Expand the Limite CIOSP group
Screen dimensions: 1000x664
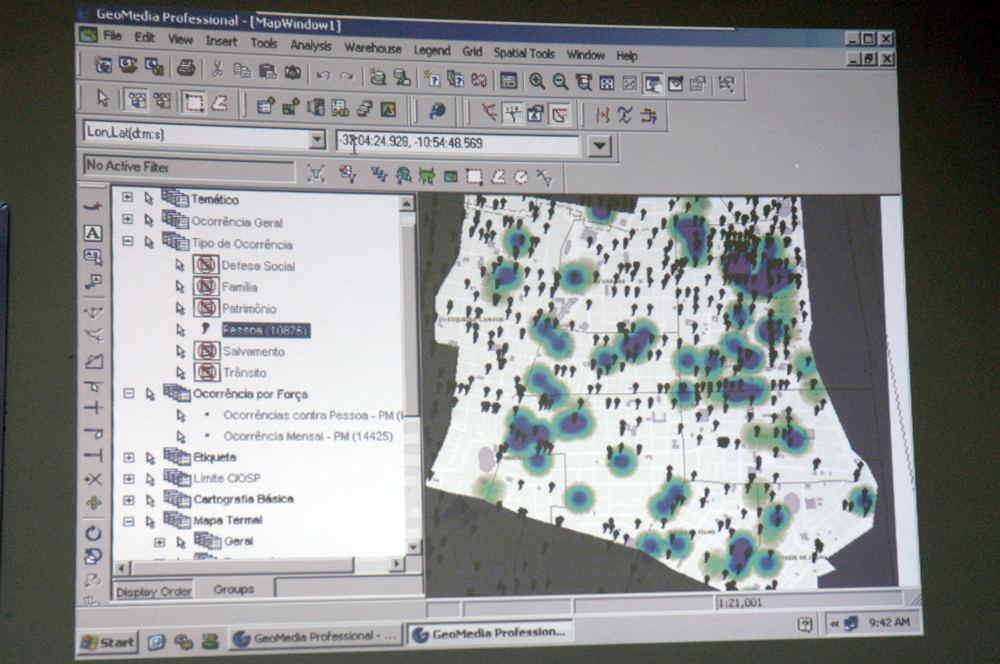(x=129, y=478)
